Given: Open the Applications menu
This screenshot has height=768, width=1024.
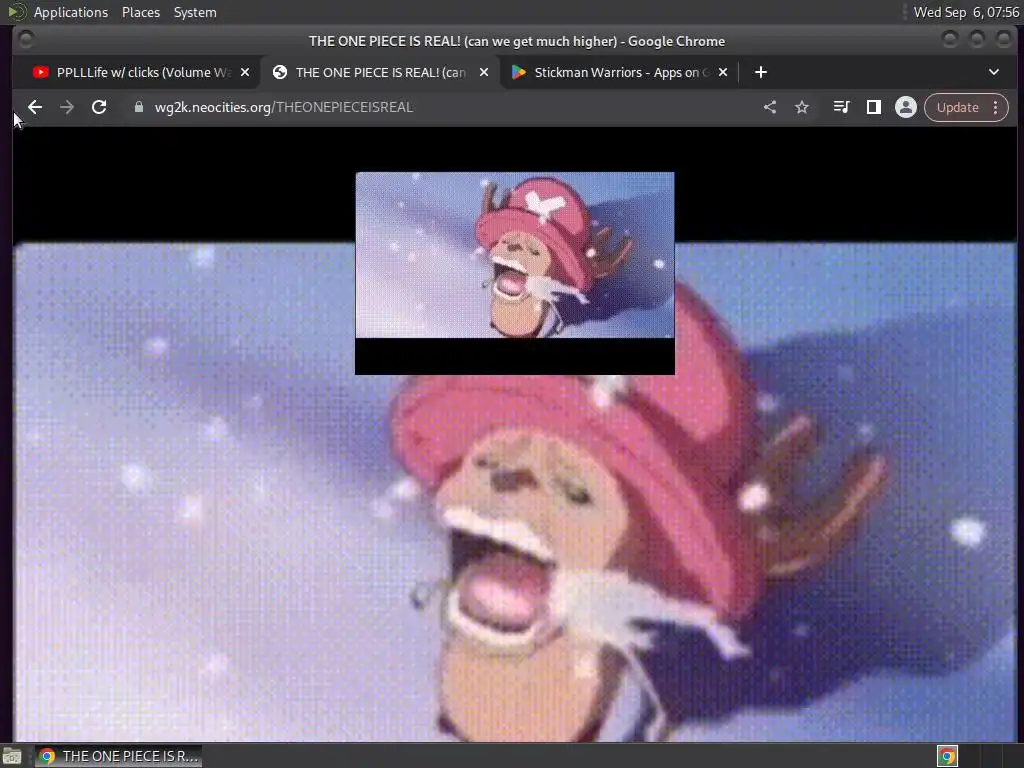Looking at the screenshot, I should (71, 12).
